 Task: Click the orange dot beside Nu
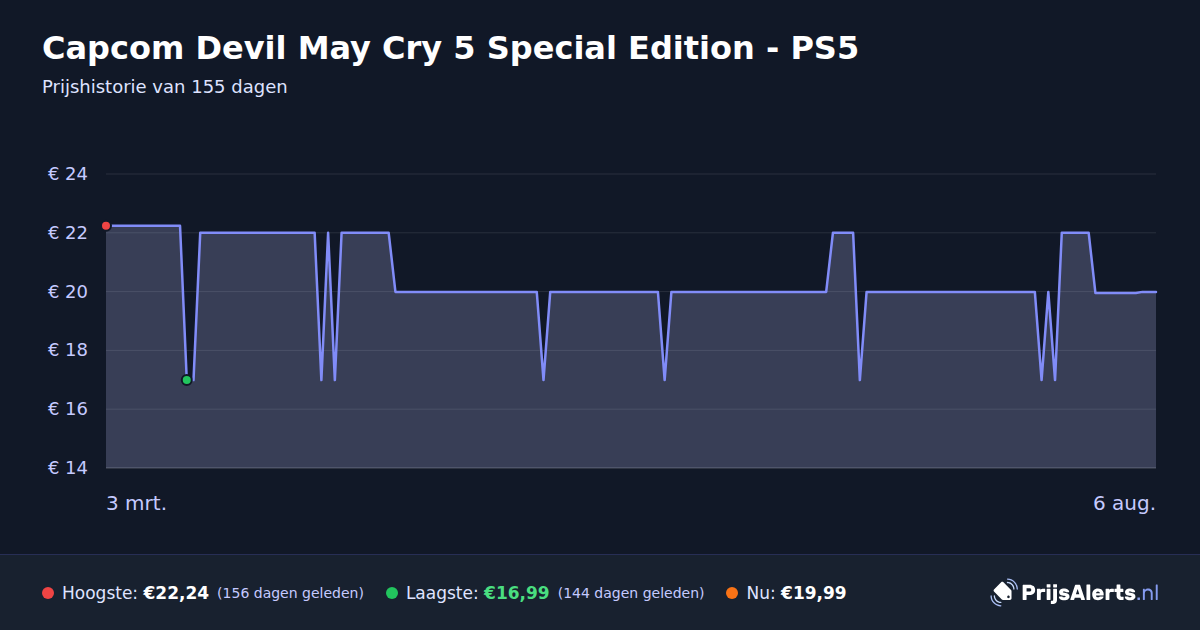pos(732,593)
